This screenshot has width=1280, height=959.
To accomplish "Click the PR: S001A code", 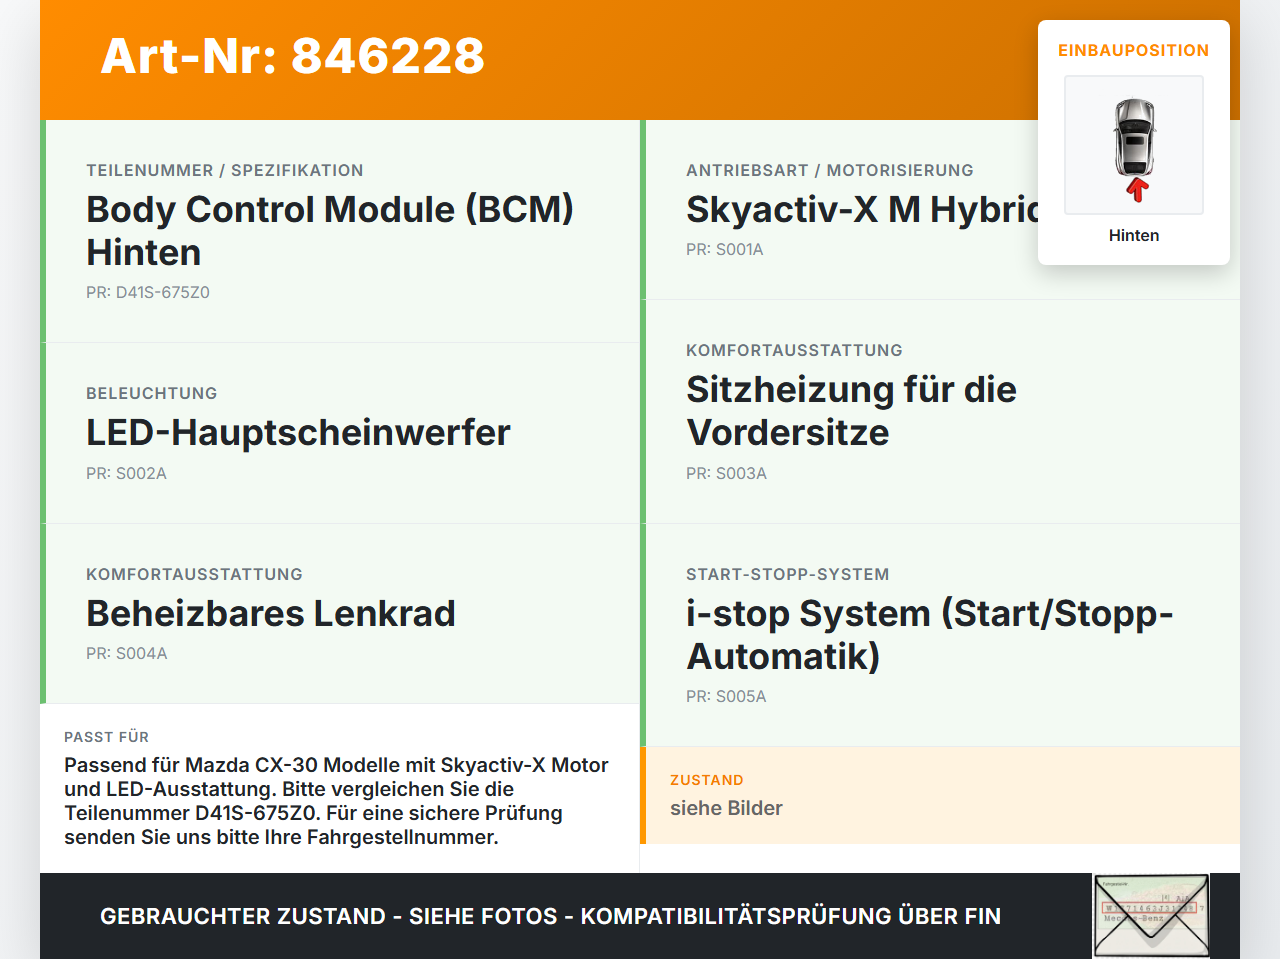I will point(725,250).
